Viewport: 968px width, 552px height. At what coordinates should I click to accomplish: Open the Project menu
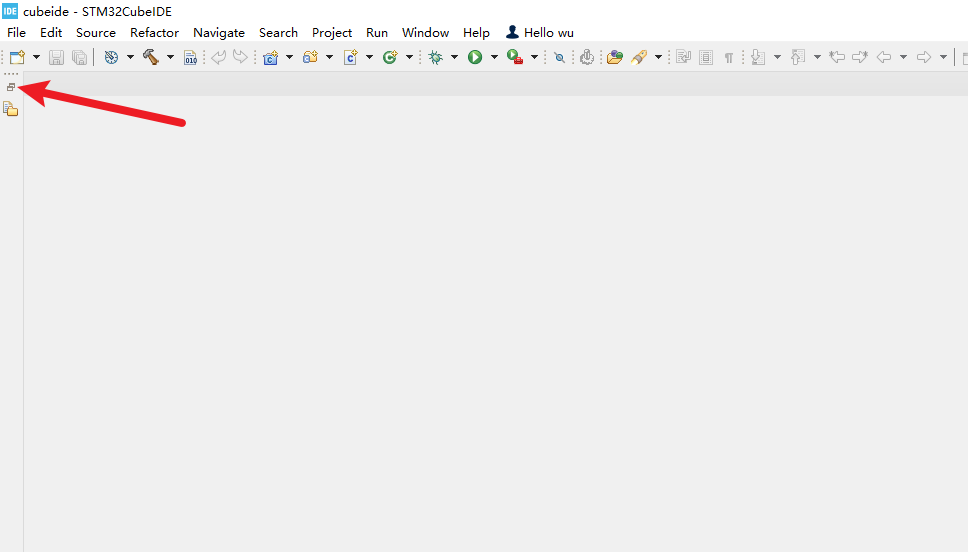[x=332, y=32]
